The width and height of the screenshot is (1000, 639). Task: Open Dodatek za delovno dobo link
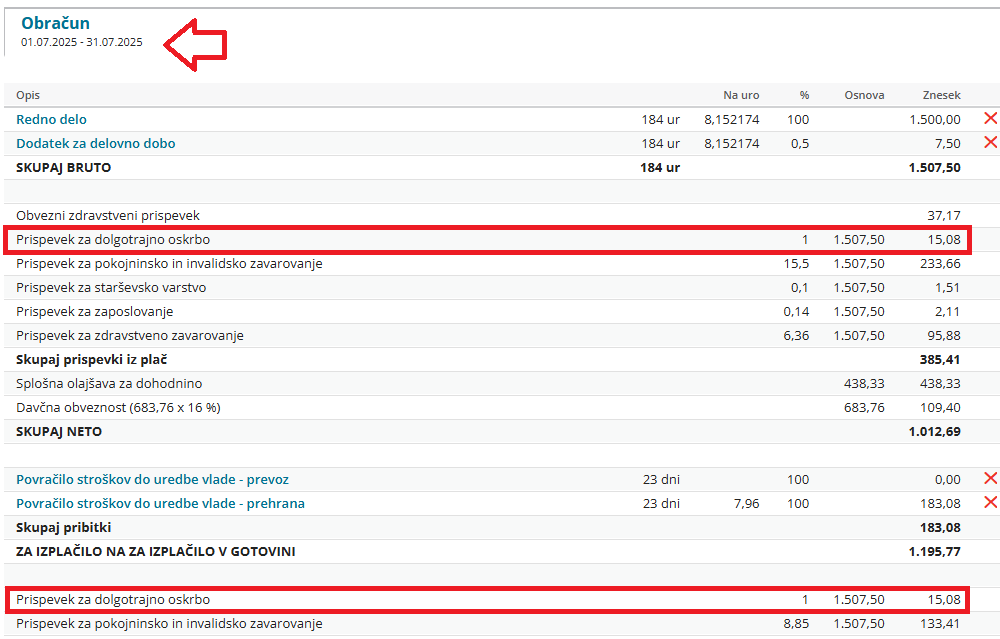coord(96,143)
